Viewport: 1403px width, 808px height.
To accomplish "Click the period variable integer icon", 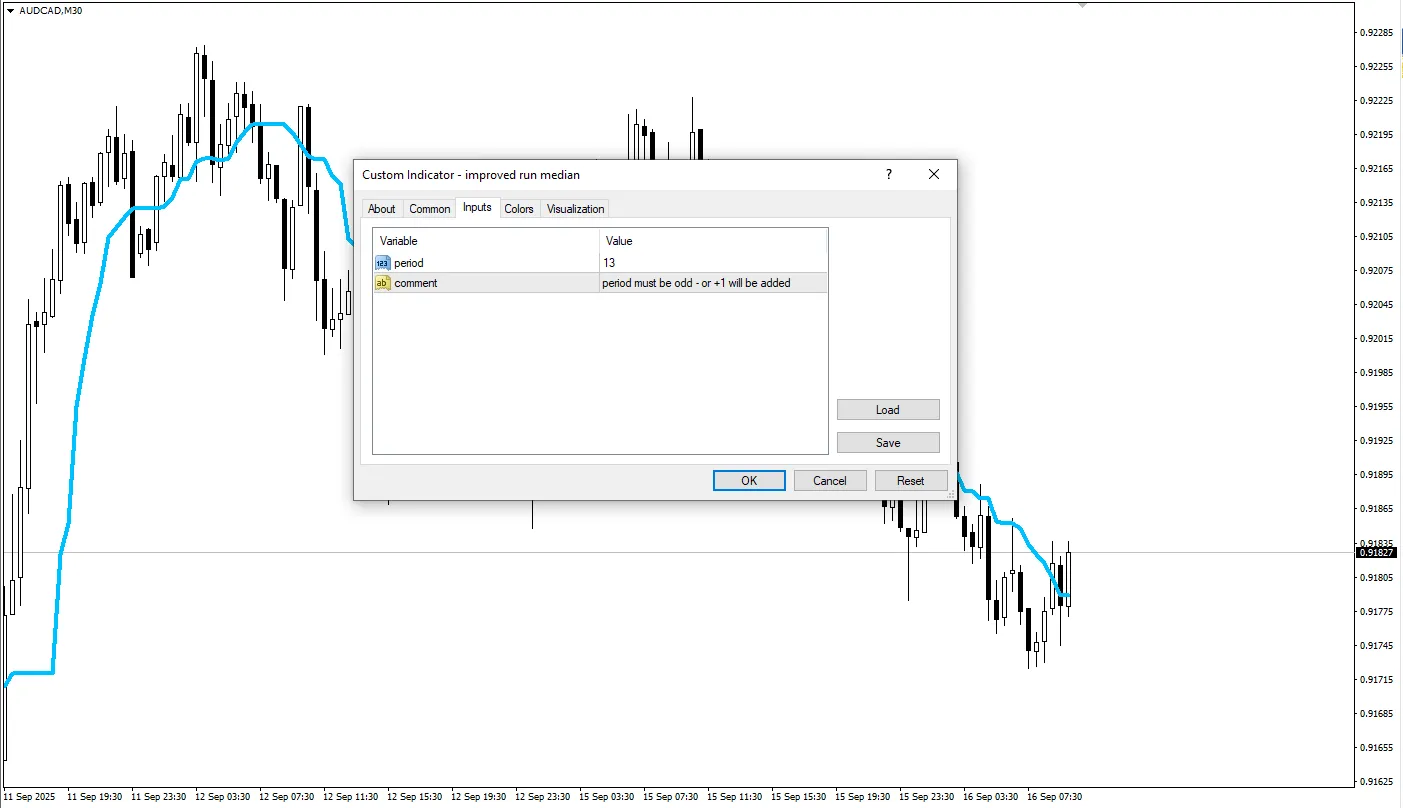I will (x=382, y=263).
